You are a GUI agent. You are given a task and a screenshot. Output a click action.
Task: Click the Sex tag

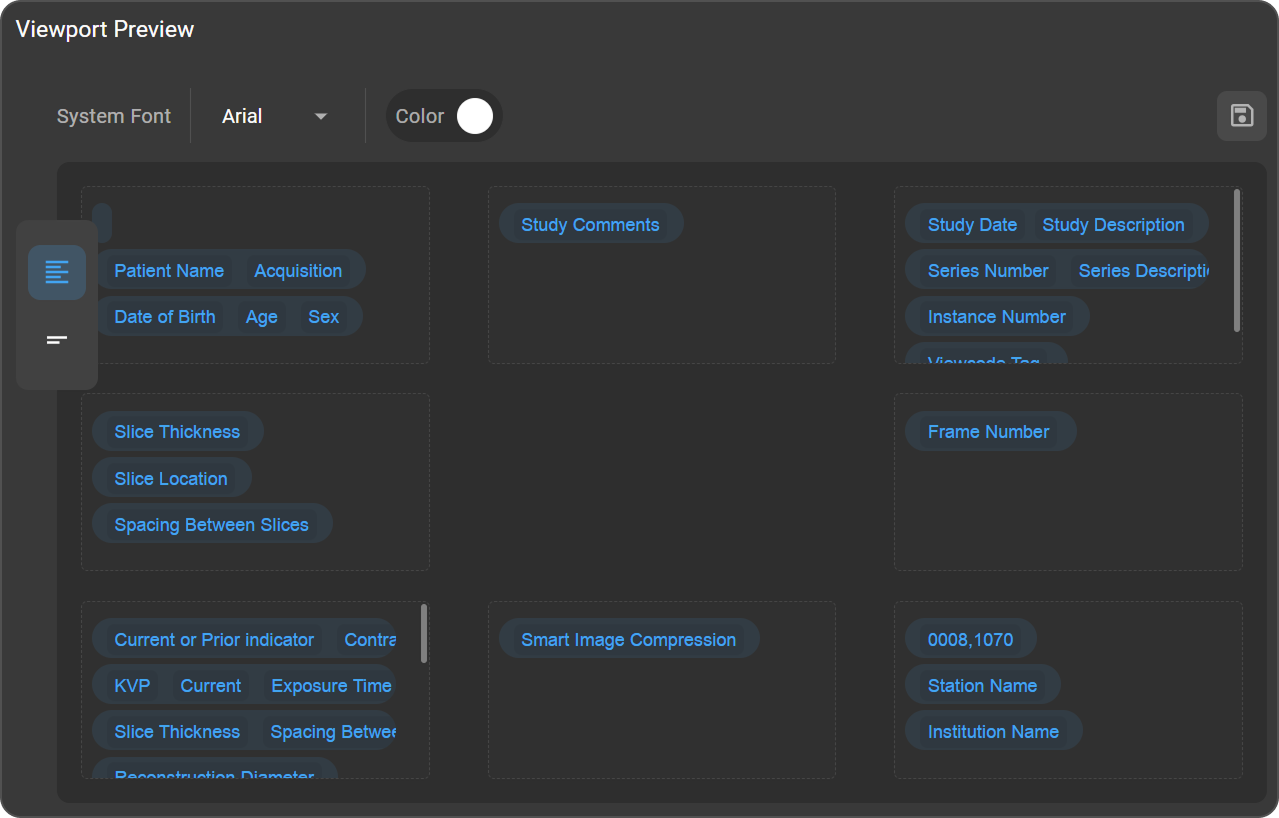(x=324, y=316)
